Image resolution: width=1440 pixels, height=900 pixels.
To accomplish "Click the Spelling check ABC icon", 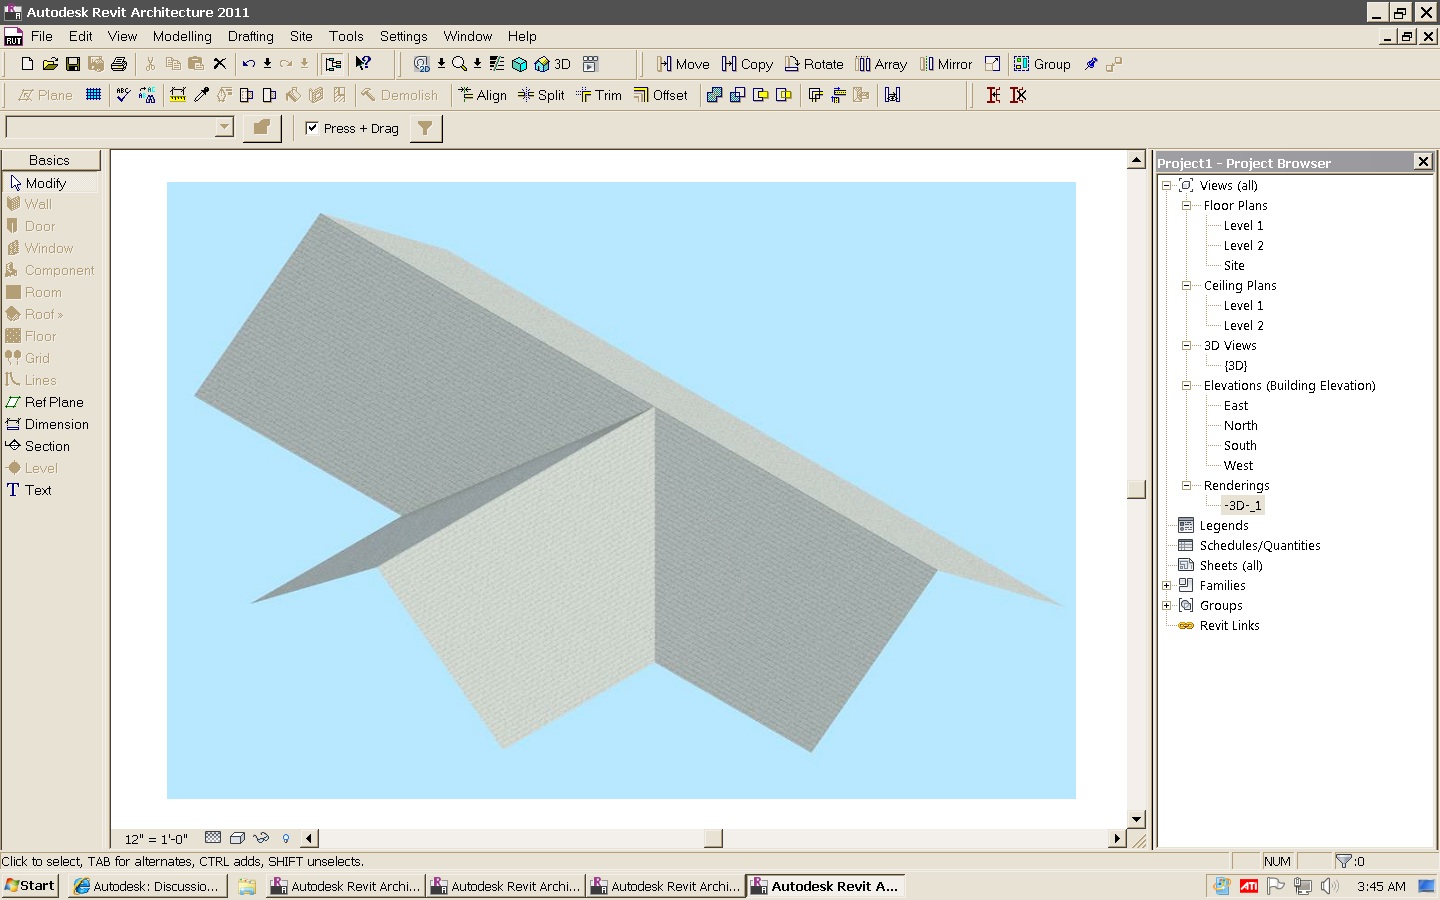I will tap(123, 95).
